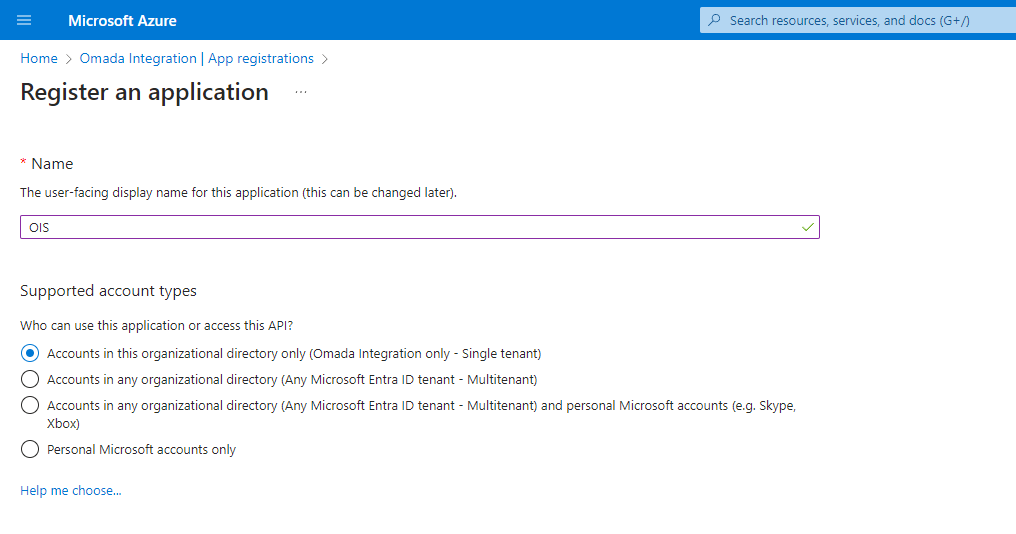Click the 'Who can use this application or access this API?' text
Image resolution: width=1016 pixels, height=534 pixels.
pyautogui.click(x=157, y=325)
